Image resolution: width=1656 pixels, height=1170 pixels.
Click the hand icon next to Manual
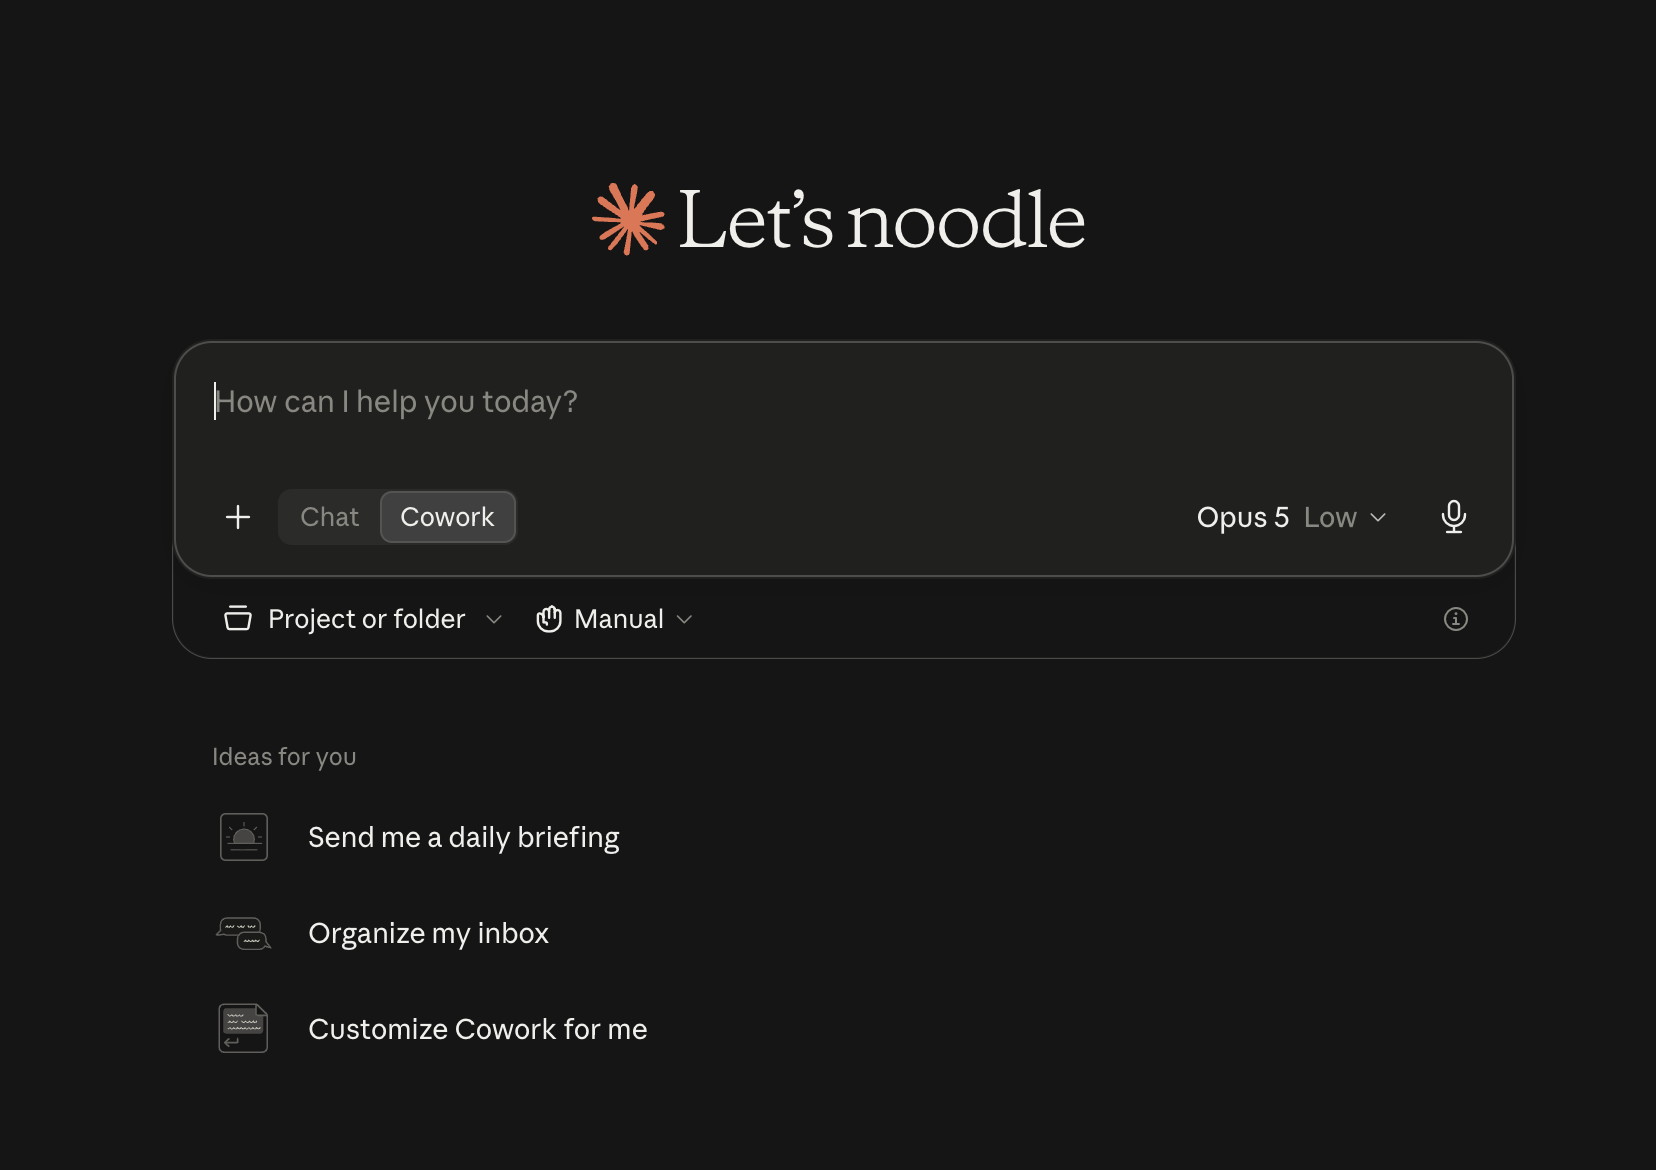(549, 619)
